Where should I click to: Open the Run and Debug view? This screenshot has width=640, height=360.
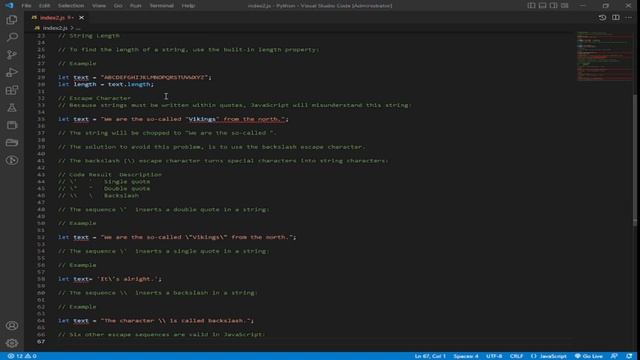pos(12,72)
